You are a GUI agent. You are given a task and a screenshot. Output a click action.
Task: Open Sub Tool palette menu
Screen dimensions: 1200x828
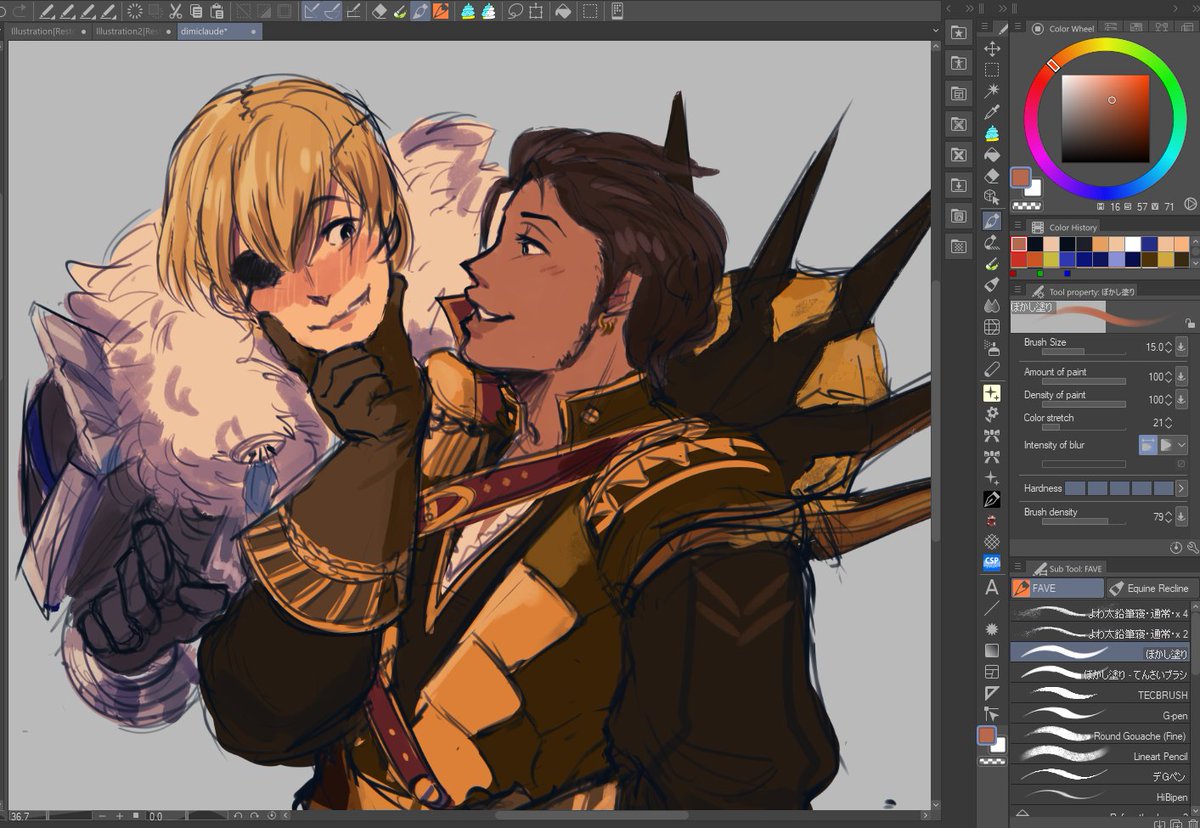click(1016, 568)
